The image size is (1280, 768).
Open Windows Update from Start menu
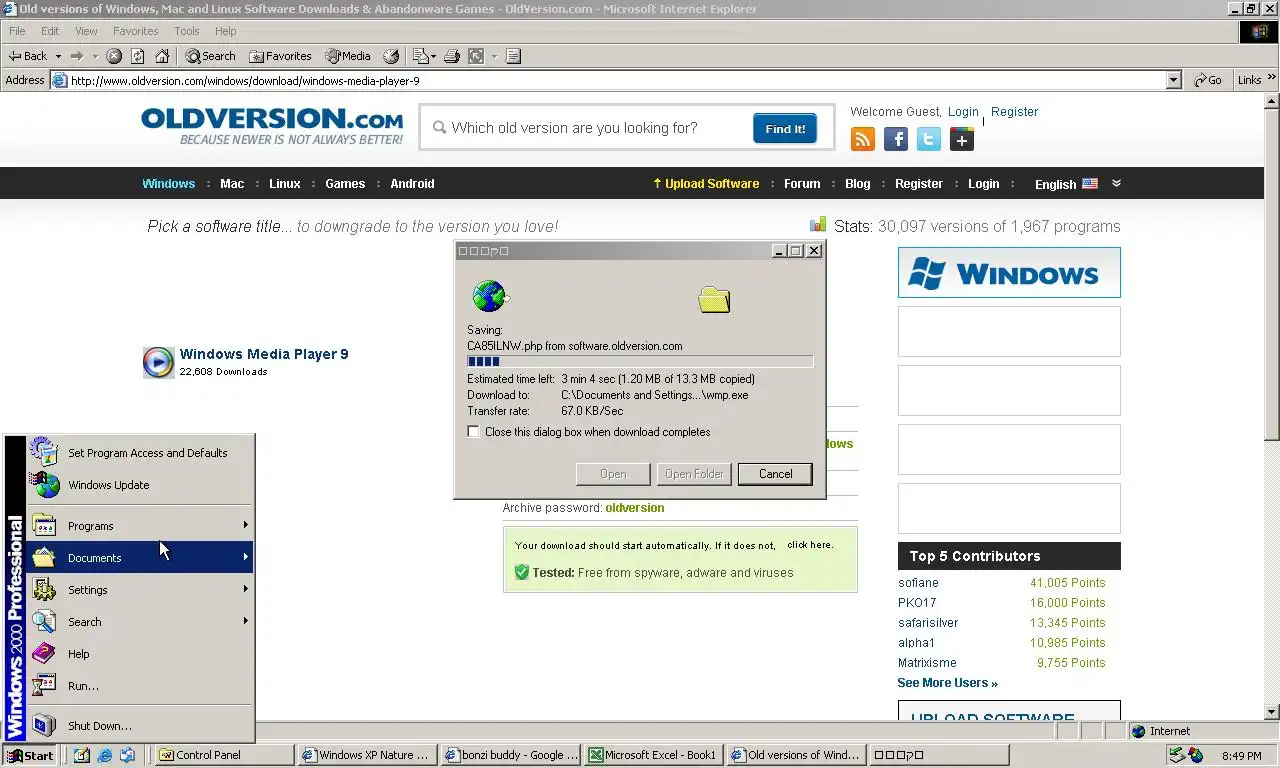140,485
